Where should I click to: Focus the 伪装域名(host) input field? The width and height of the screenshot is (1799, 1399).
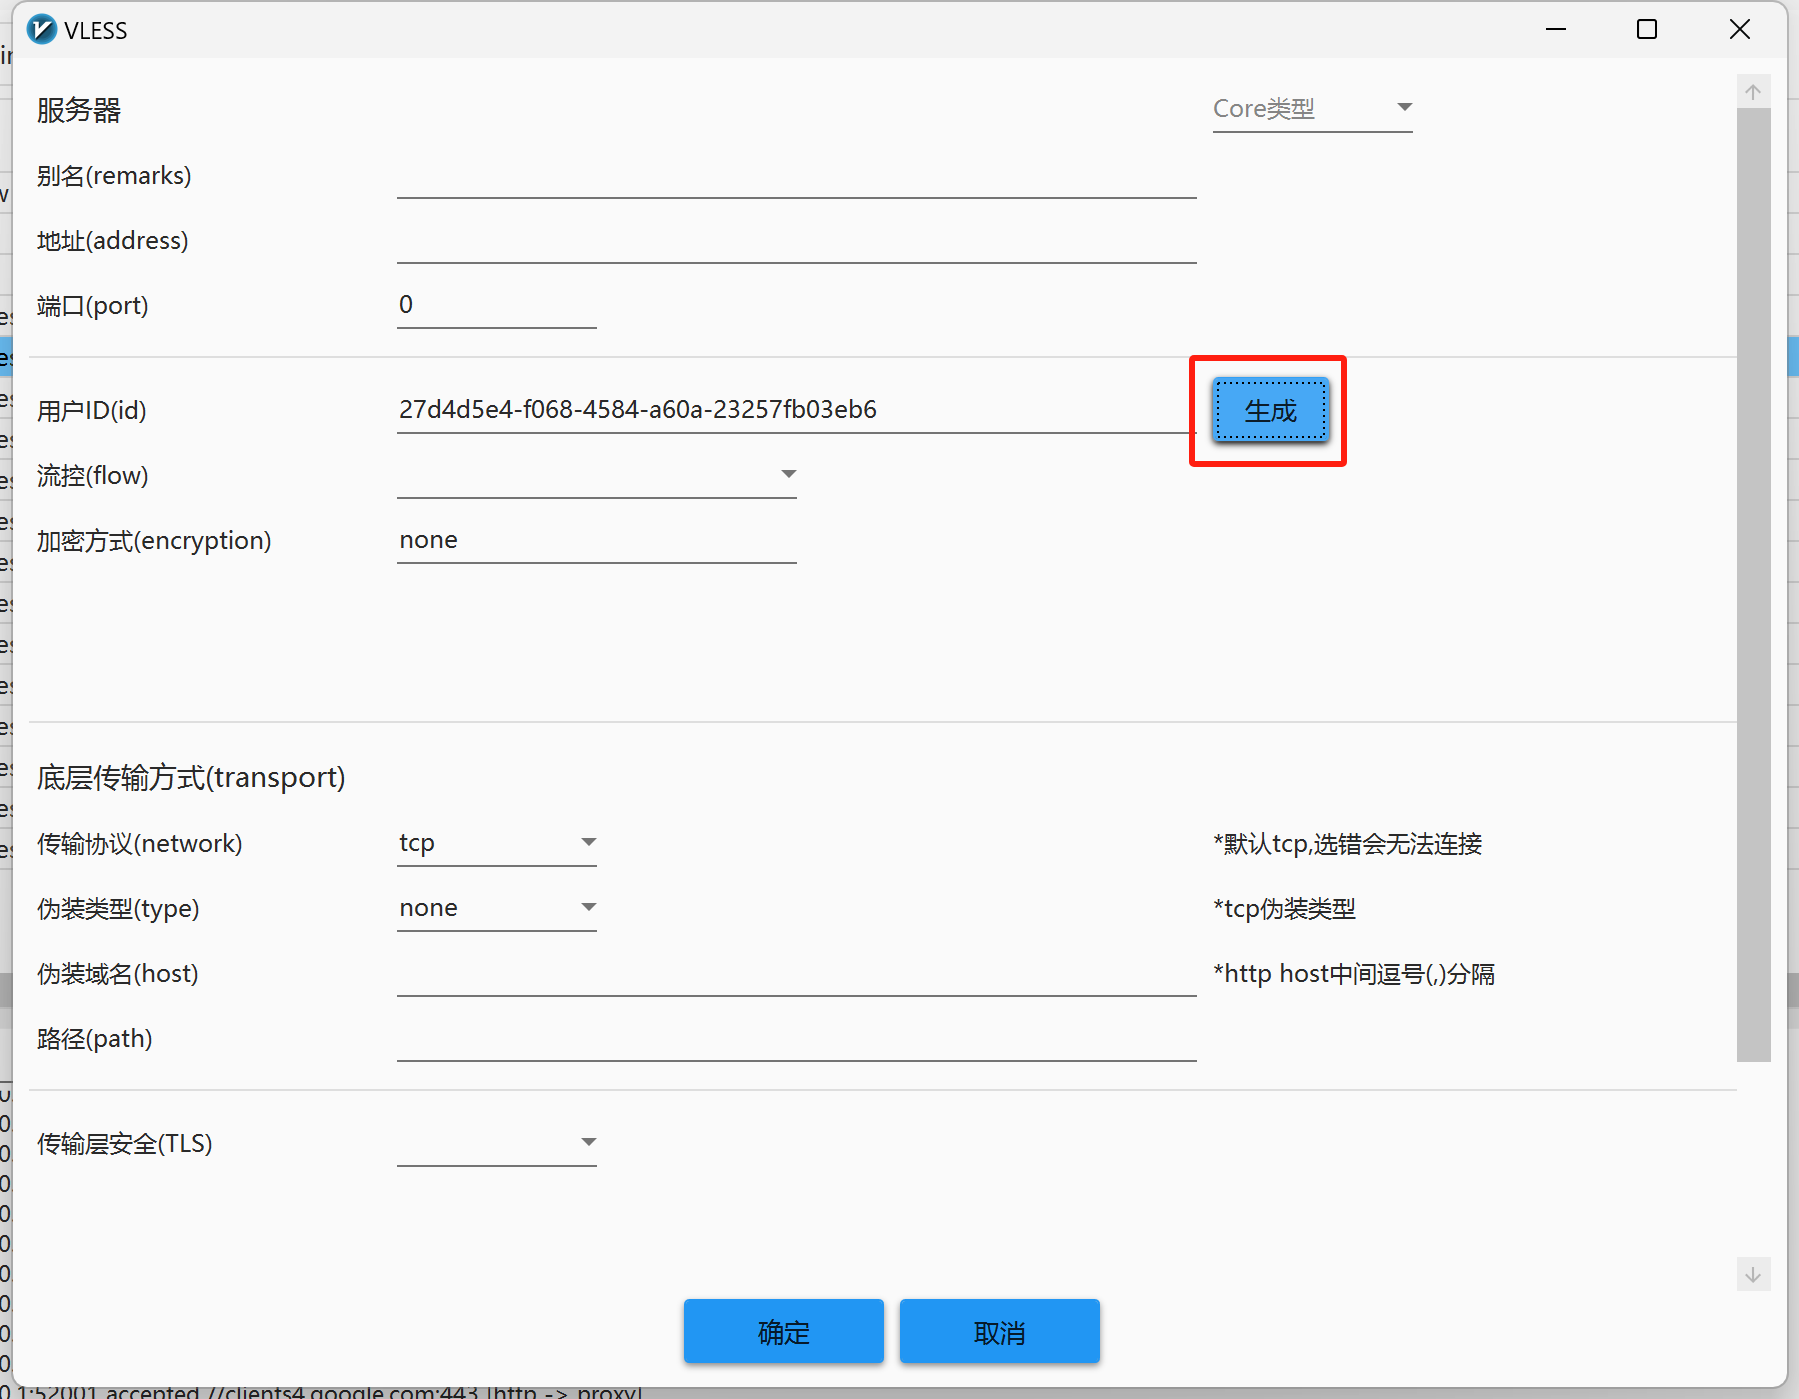coord(796,974)
